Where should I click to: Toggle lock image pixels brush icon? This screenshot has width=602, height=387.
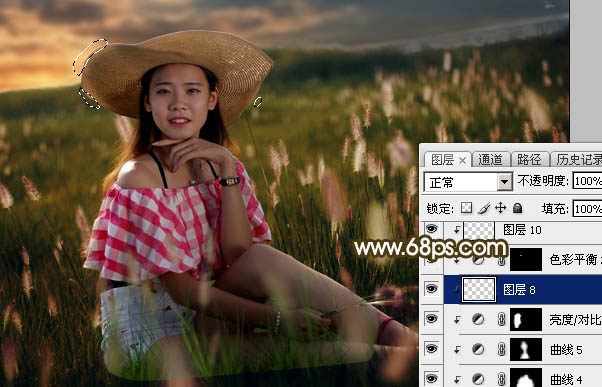point(484,208)
